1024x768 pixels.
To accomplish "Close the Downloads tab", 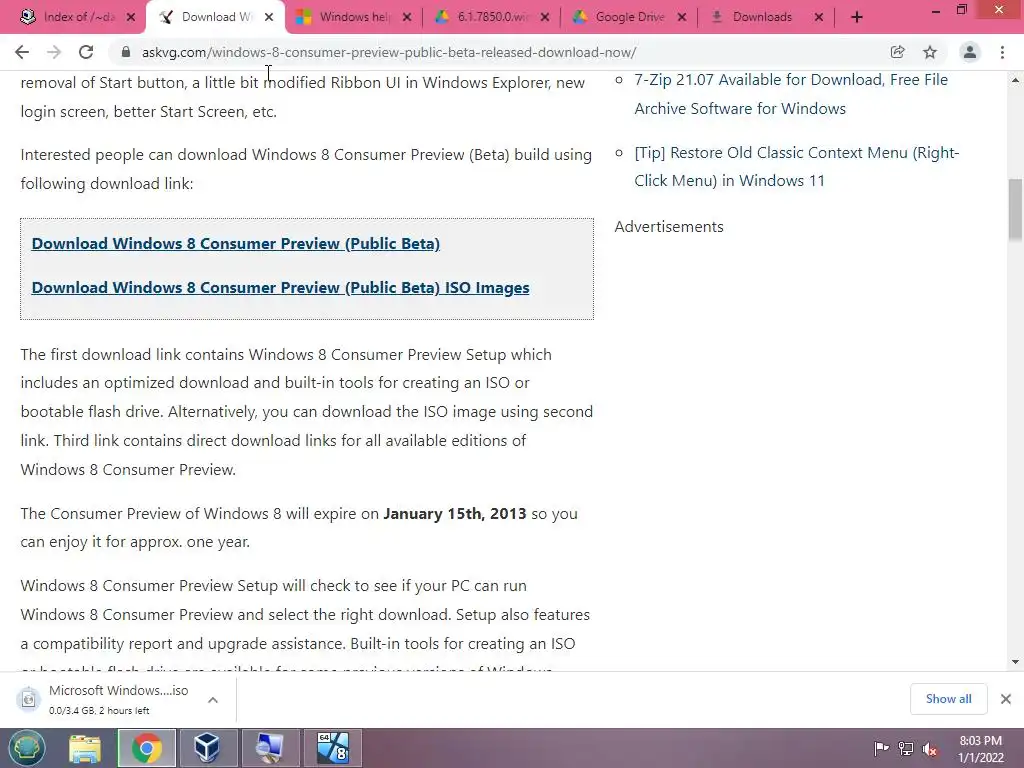I will [819, 17].
